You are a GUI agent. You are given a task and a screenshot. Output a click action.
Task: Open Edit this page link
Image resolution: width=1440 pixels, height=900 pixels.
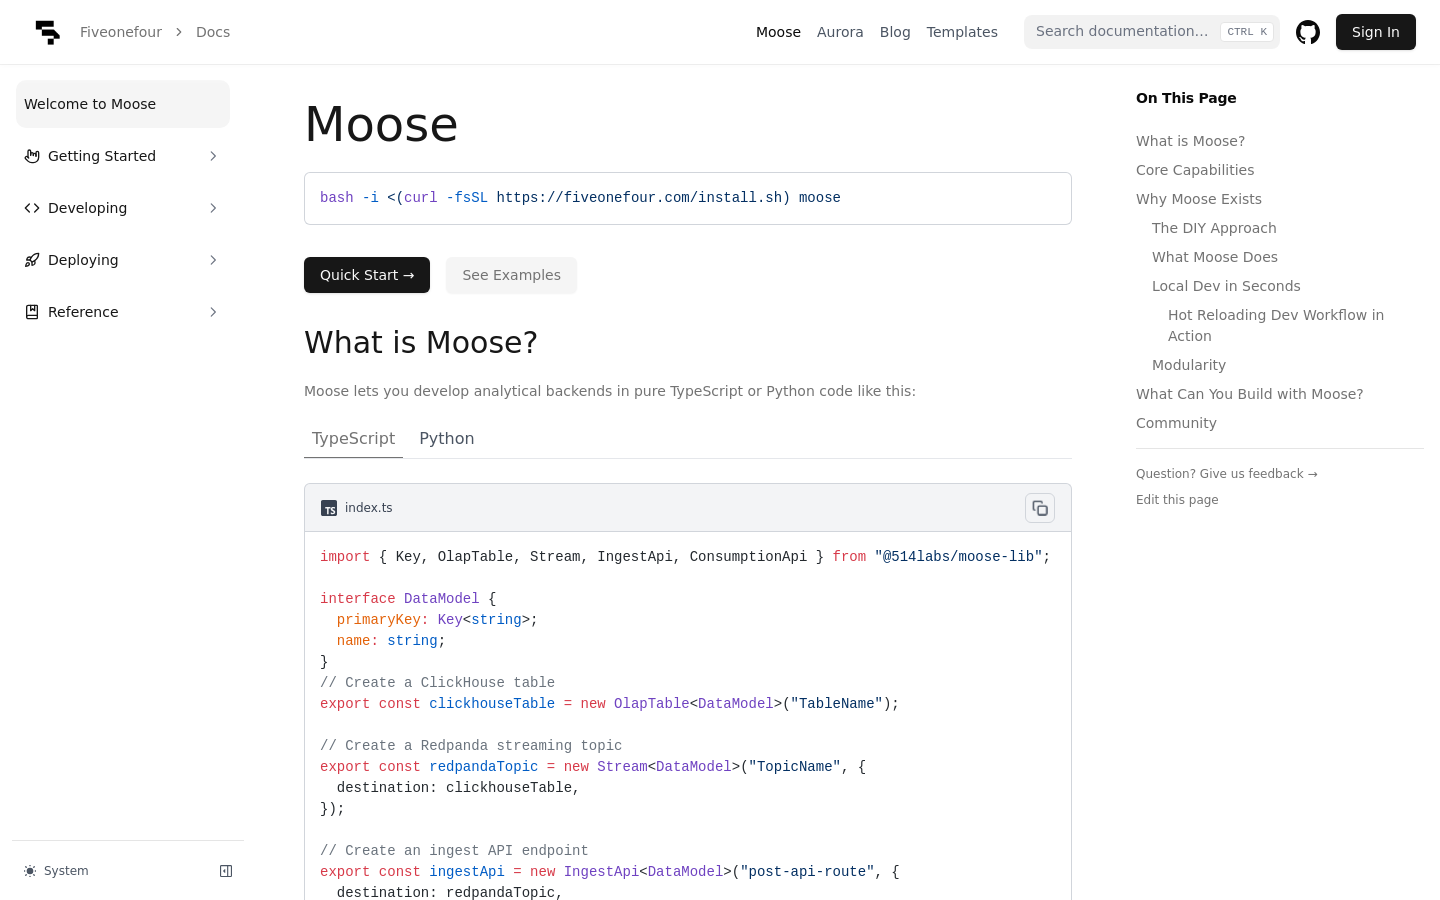click(1177, 500)
